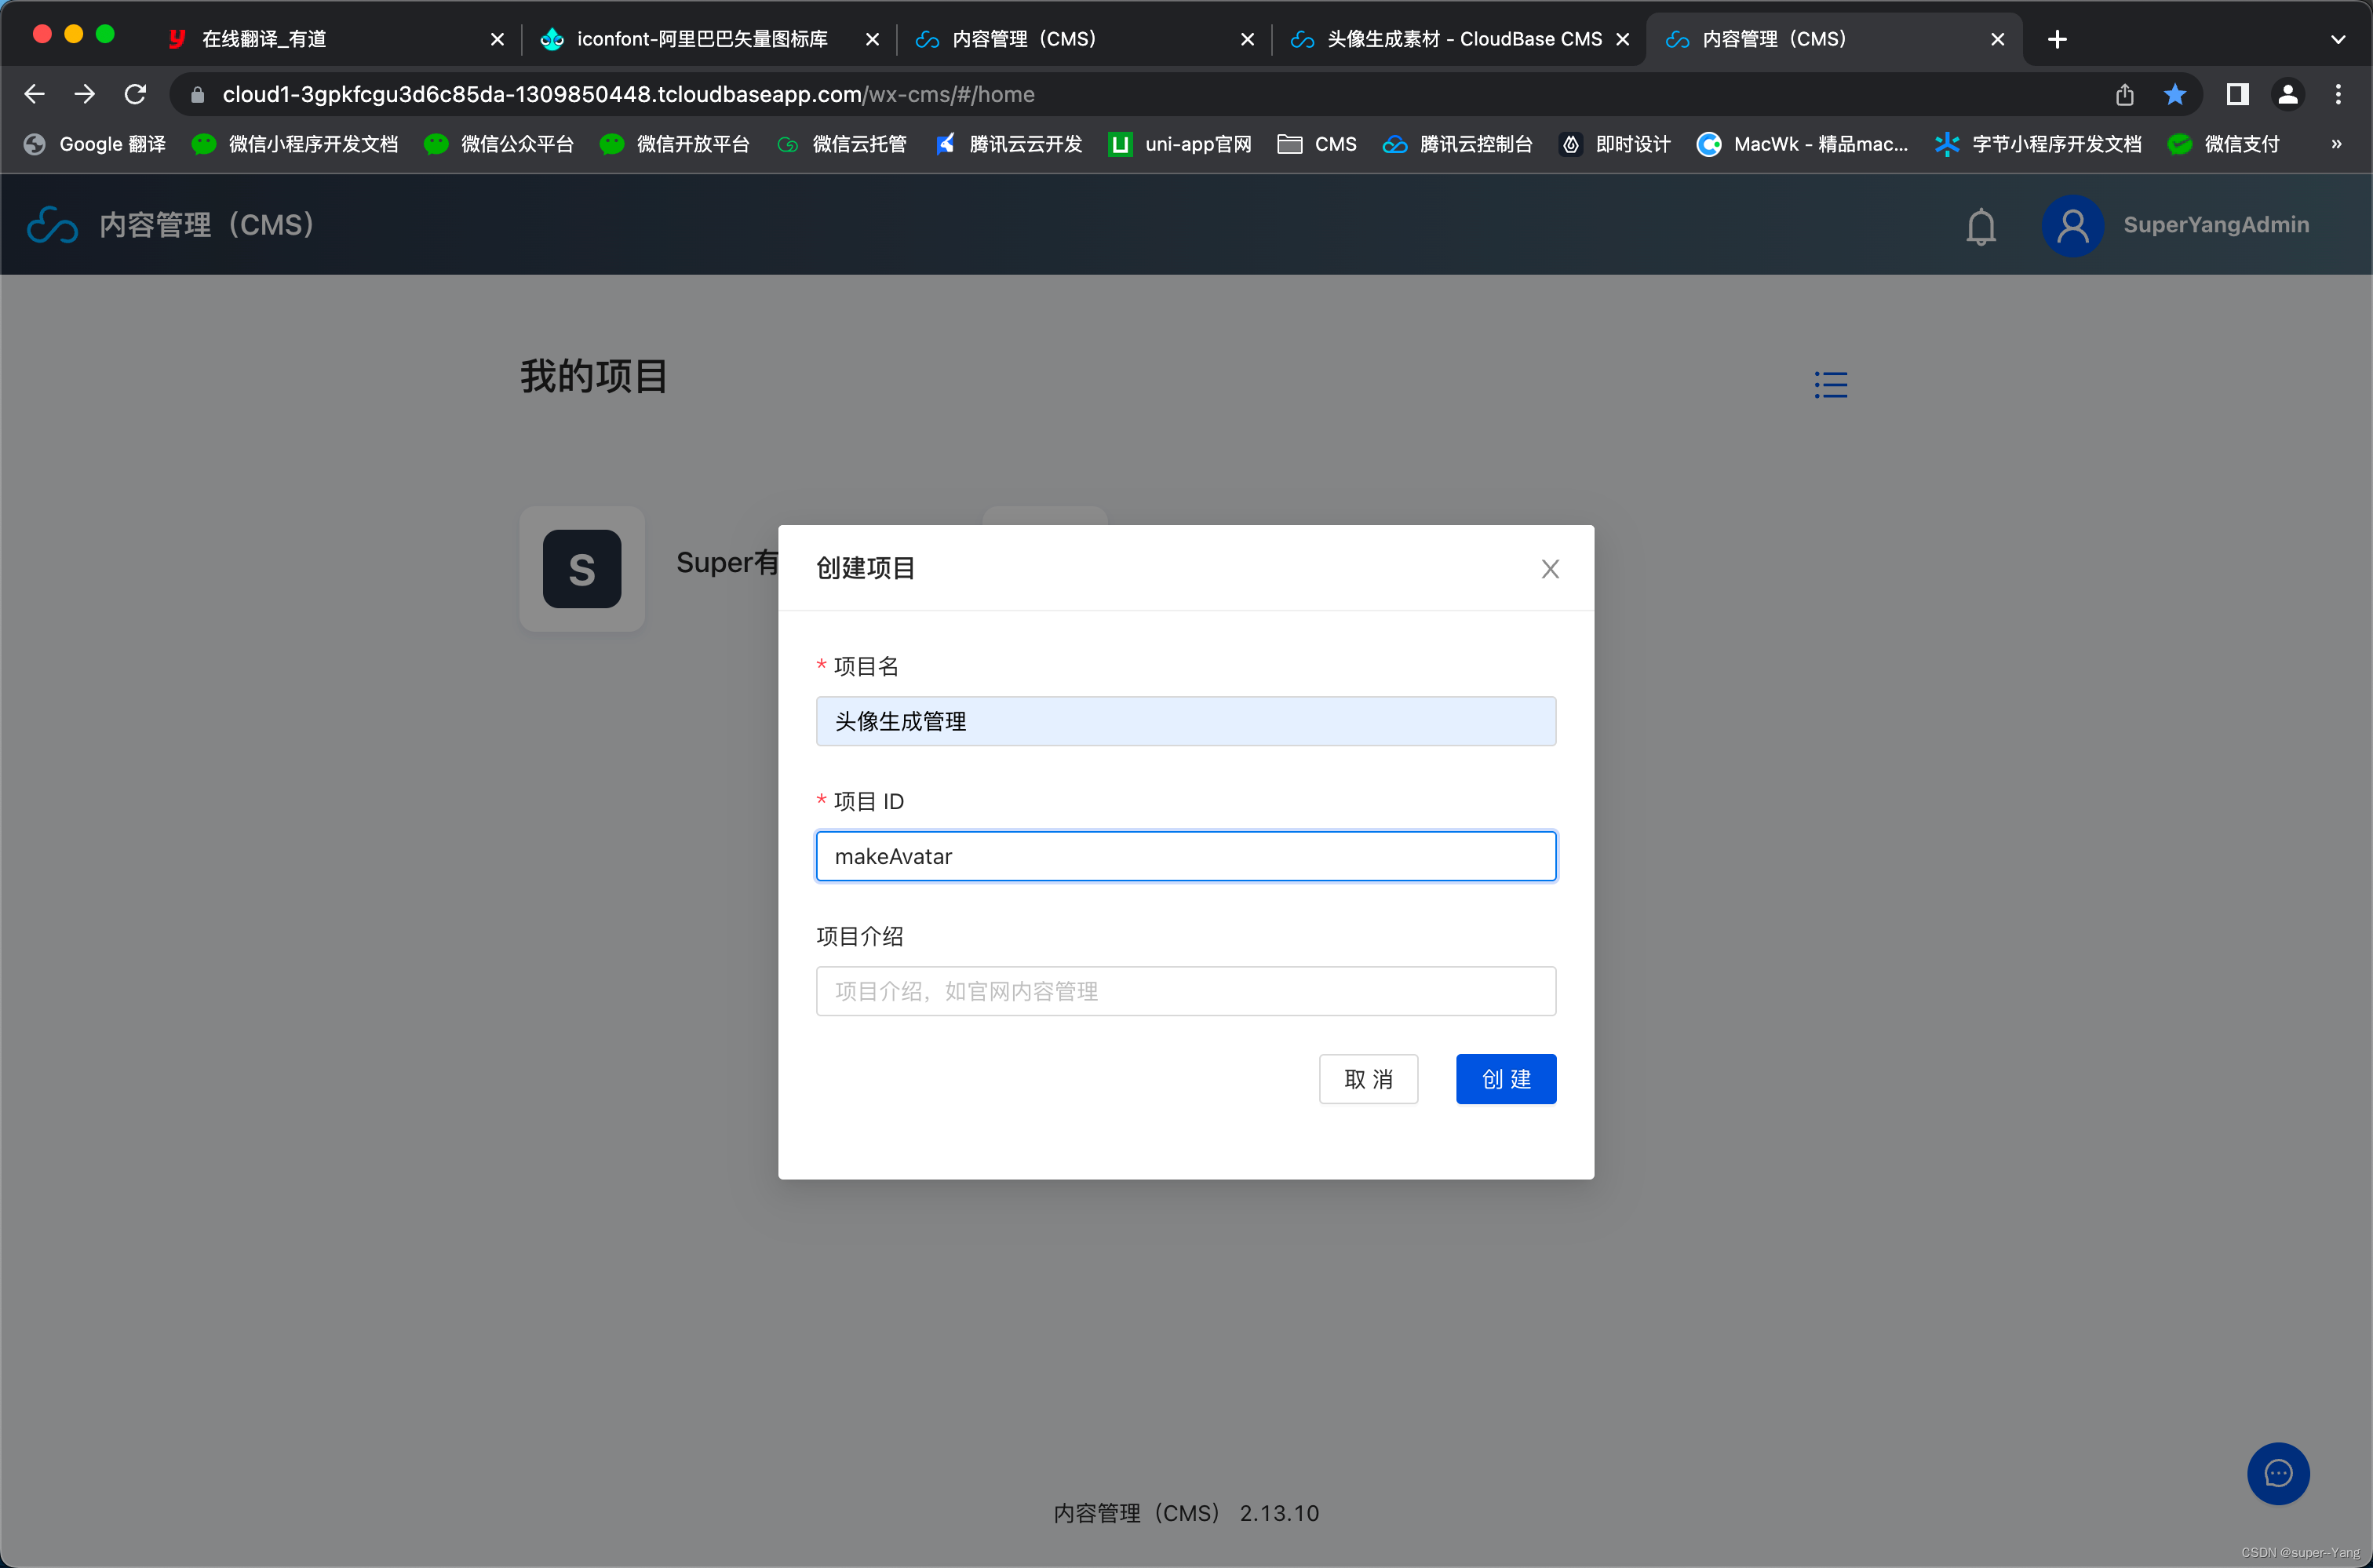Open 微信小程序开发文档 bookmark
This screenshot has width=2373, height=1568.
[295, 144]
